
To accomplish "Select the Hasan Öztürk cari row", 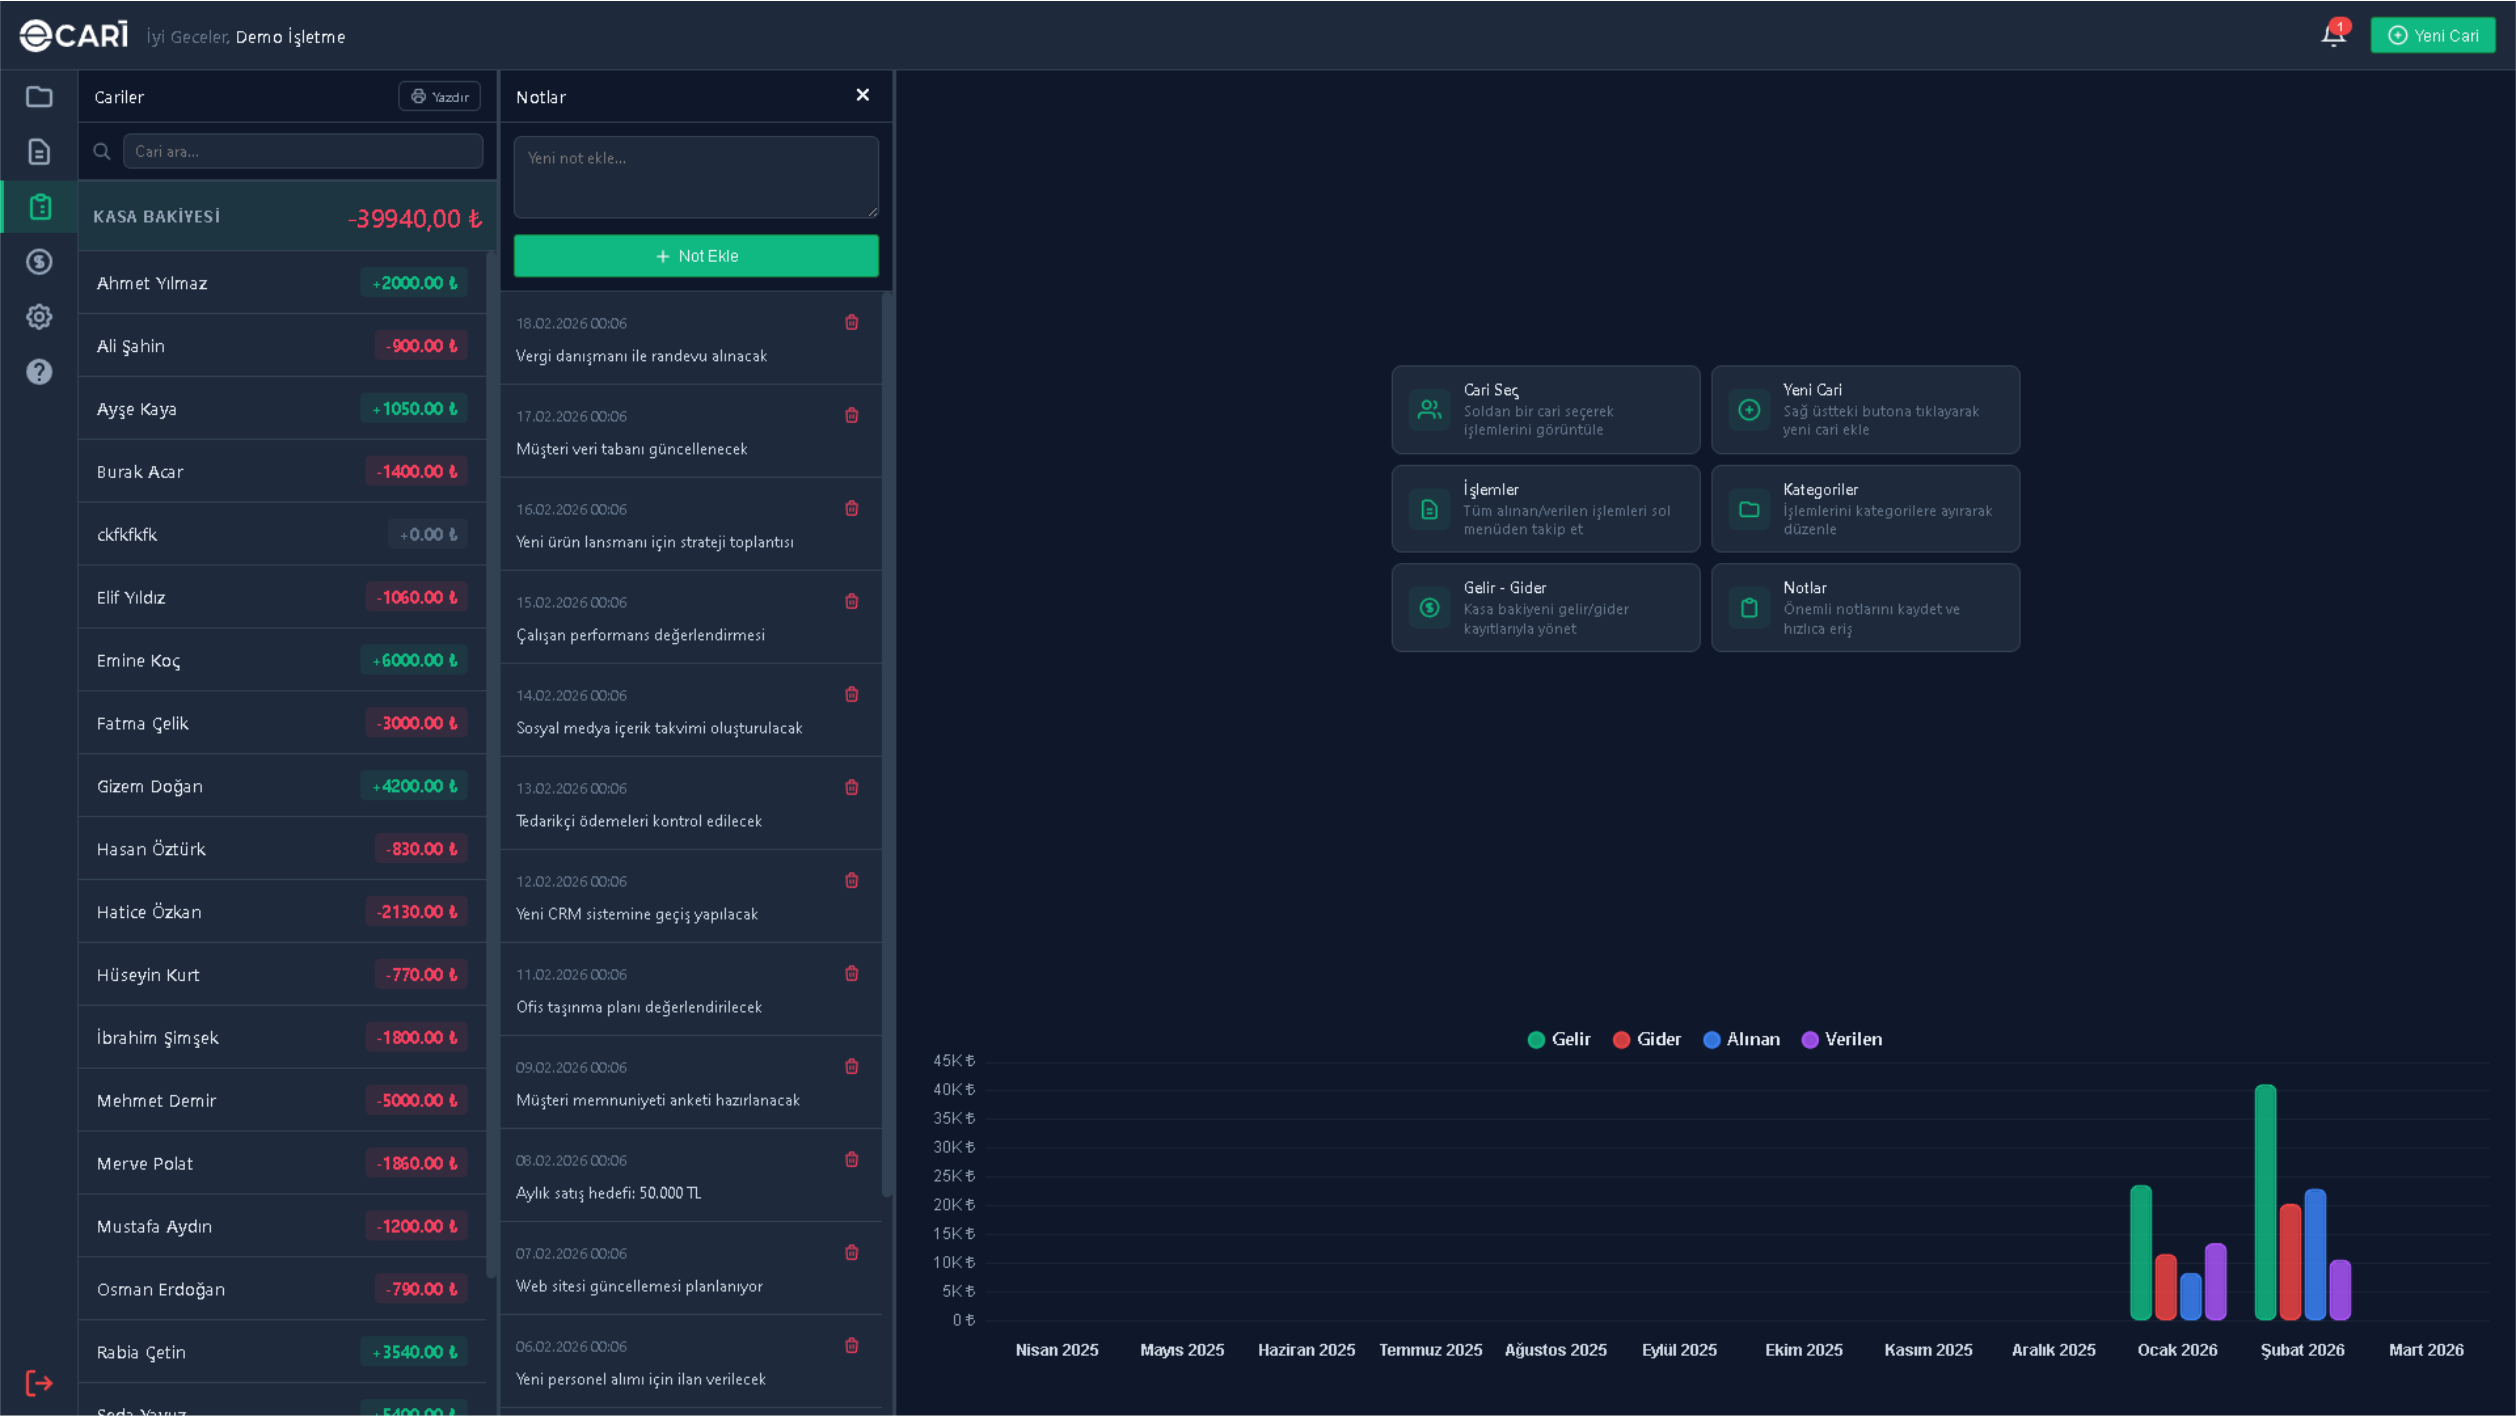I will pos(282,850).
